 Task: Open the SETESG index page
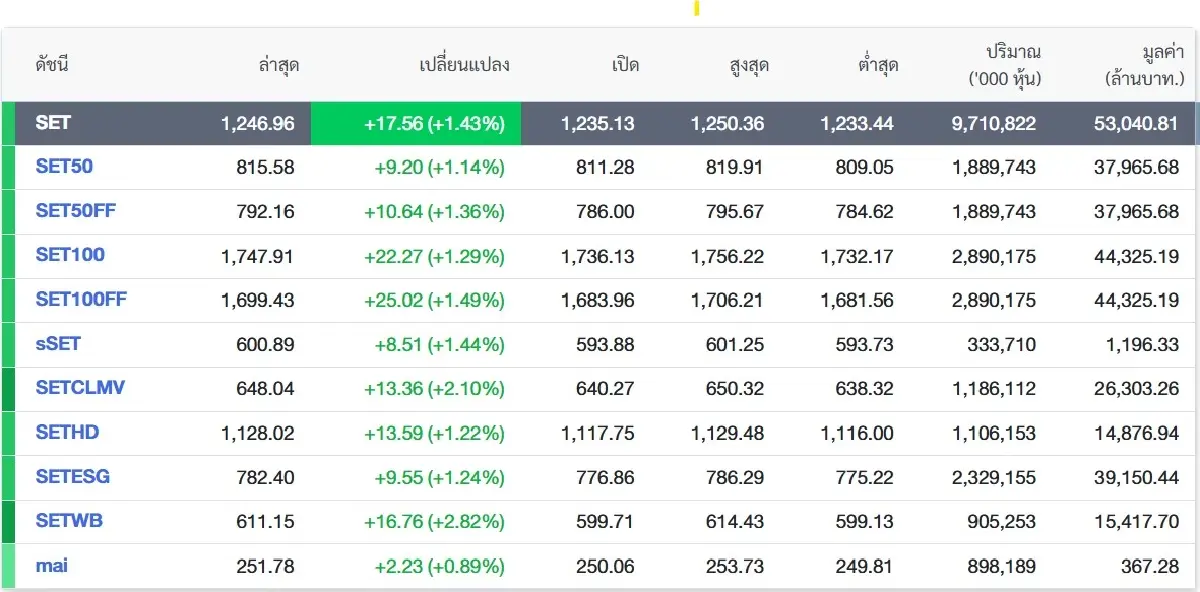(70, 477)
